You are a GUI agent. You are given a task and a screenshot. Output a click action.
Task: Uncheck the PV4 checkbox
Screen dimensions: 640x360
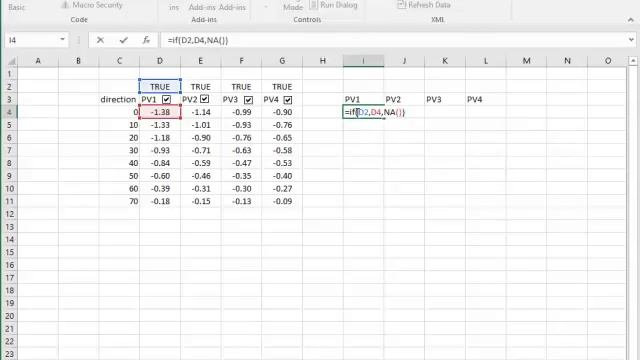coord(288,100)
